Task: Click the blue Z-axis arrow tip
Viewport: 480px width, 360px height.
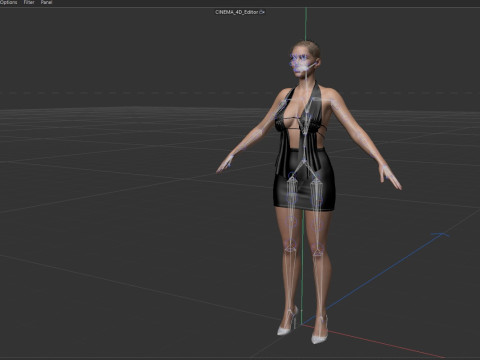Action: coord(441,235)
